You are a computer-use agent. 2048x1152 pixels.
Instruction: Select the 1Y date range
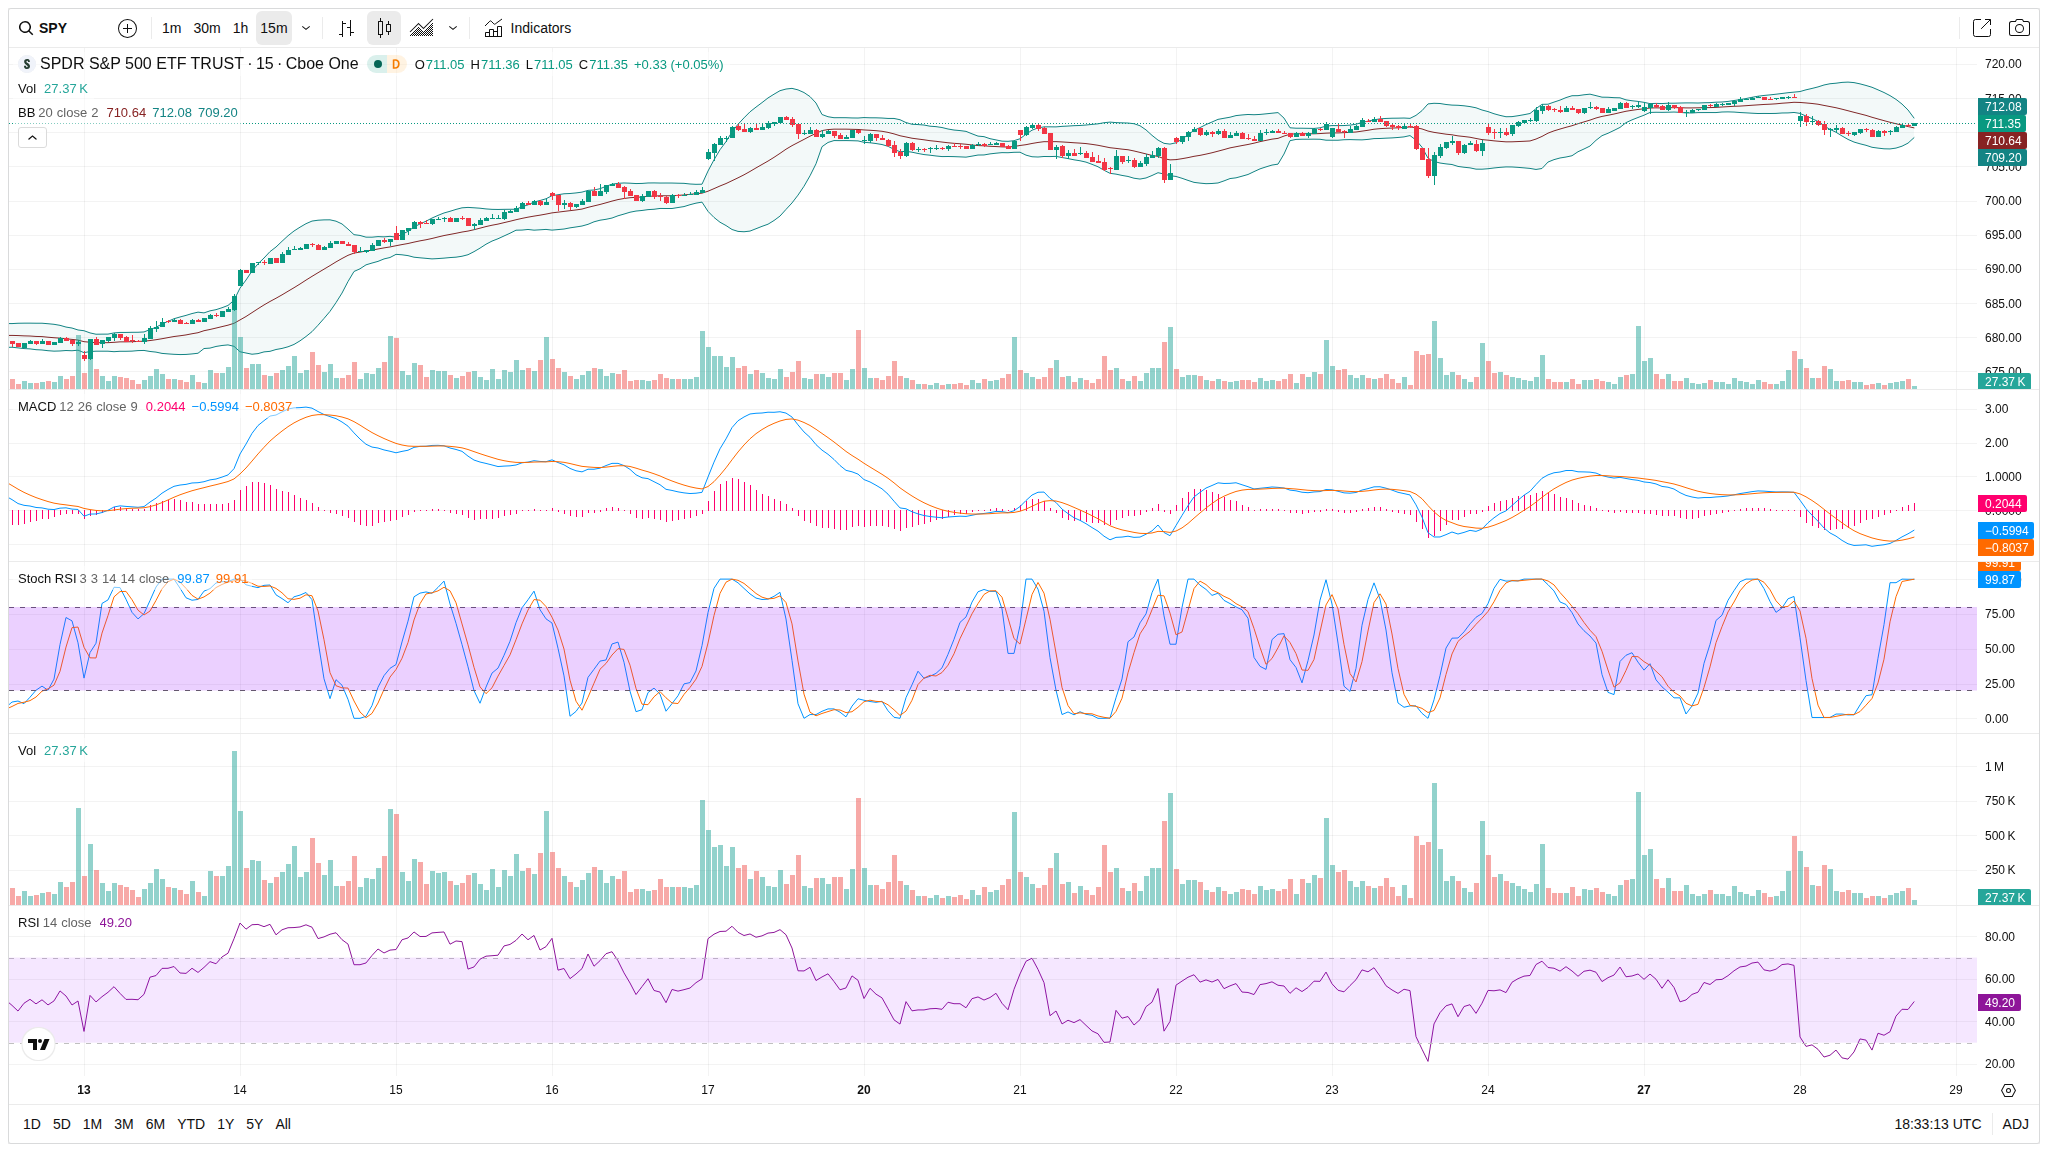[x=225, y=1124]
